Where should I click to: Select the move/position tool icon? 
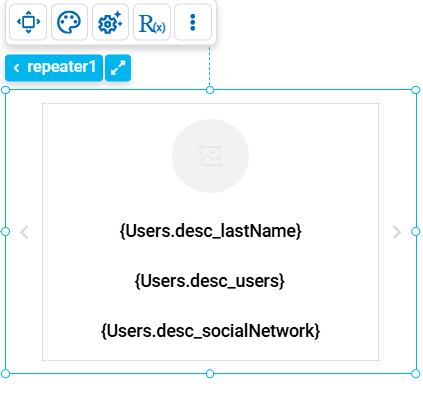pyautogui.click(x=28, y=22)
